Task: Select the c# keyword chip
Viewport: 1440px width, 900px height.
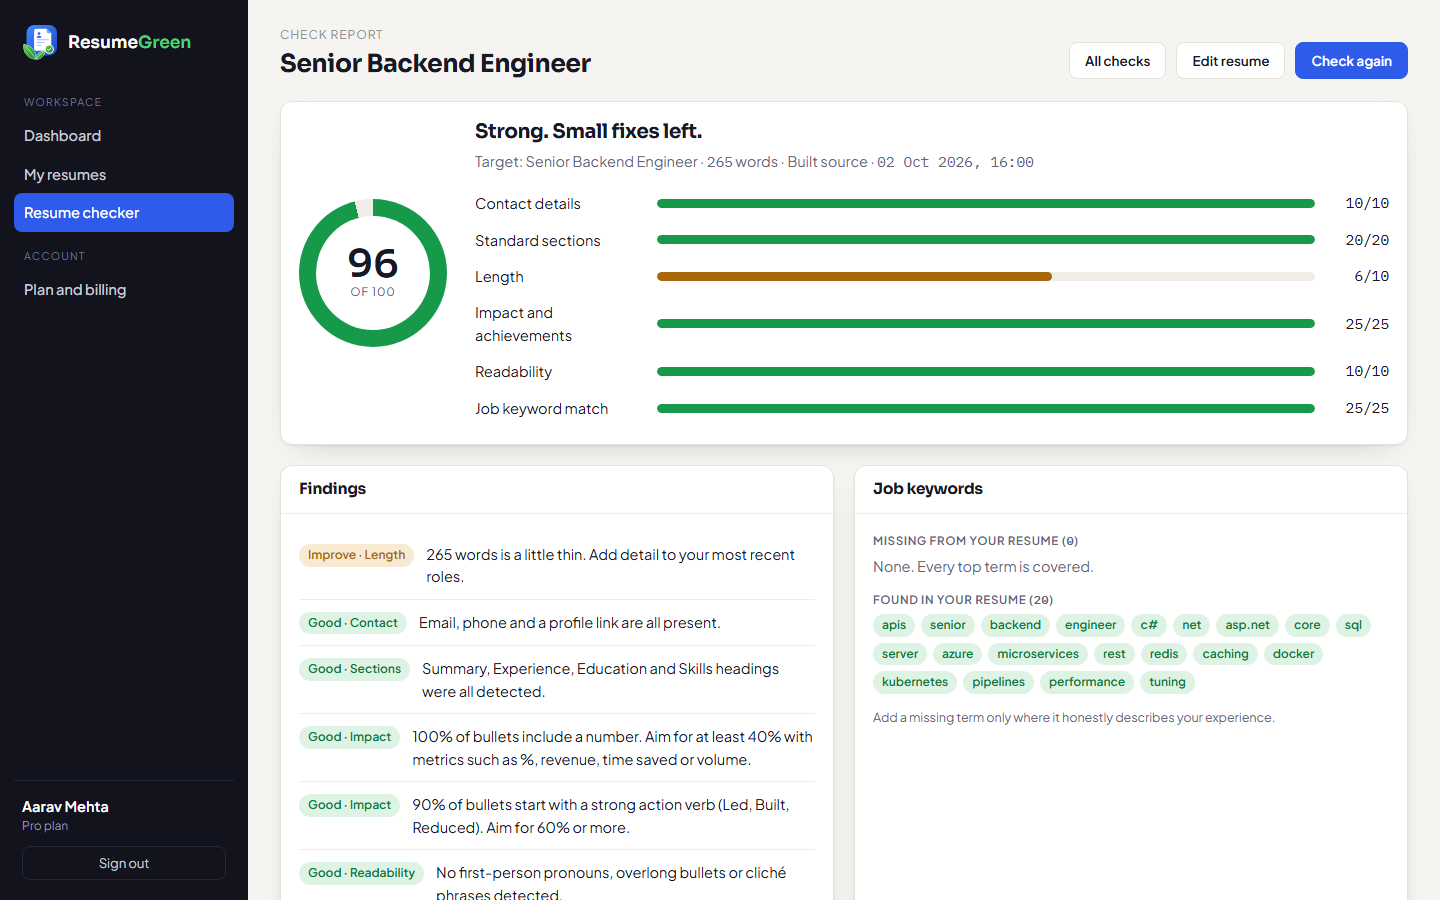Action: 1149,625
